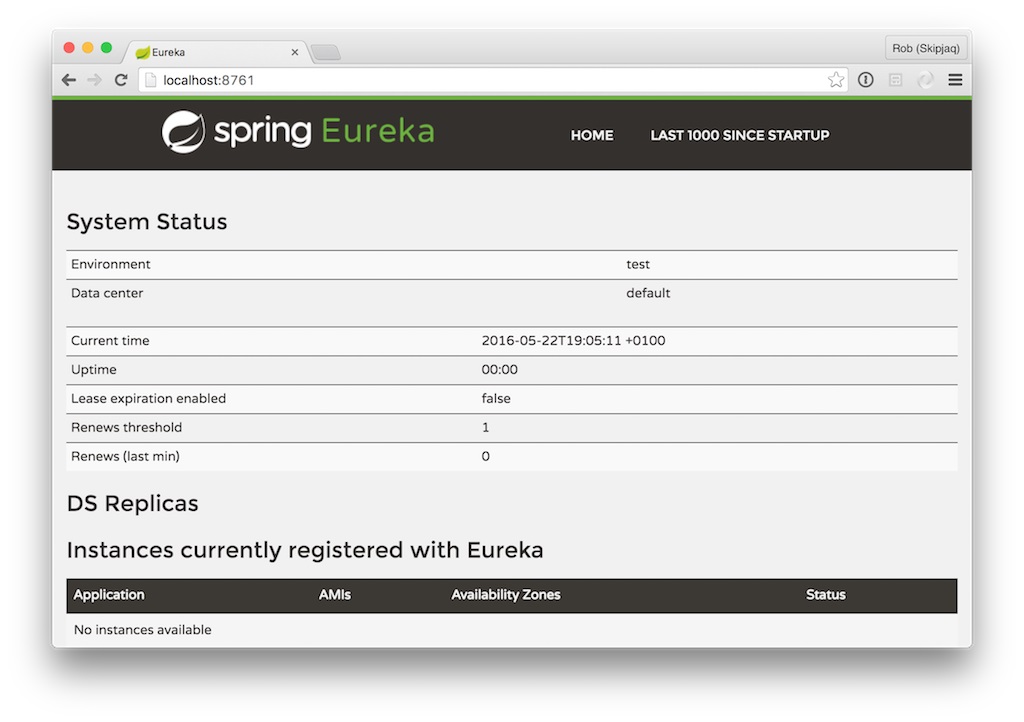Click the page icon in address bar
Screen dimensions: 1024x722
[150, 80]
